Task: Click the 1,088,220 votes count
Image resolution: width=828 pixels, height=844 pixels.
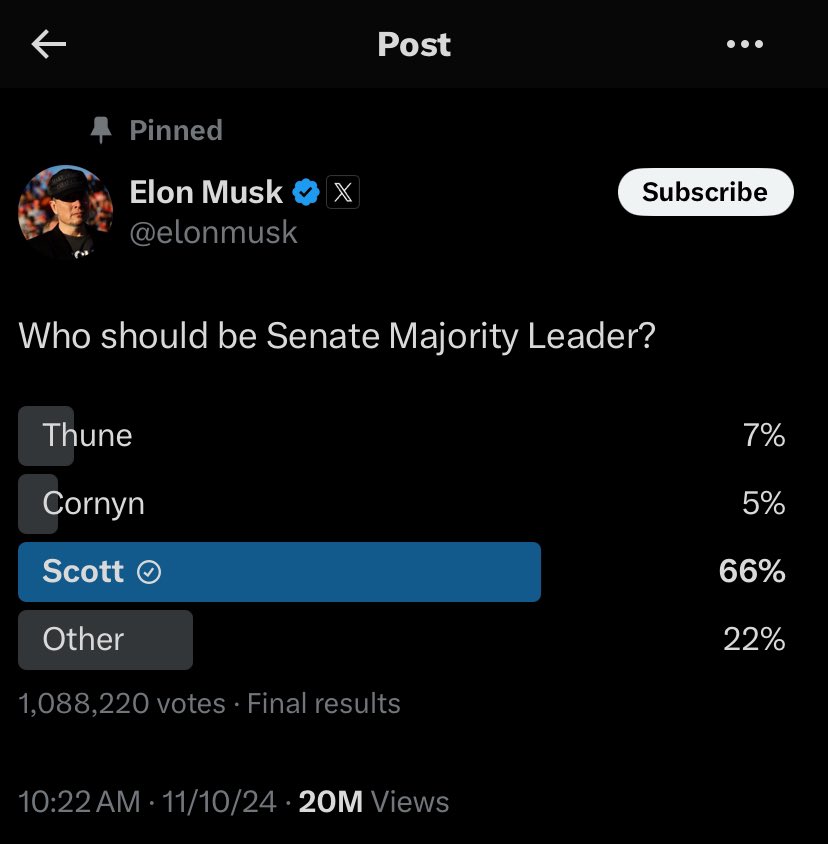Action: pos(122,704)
